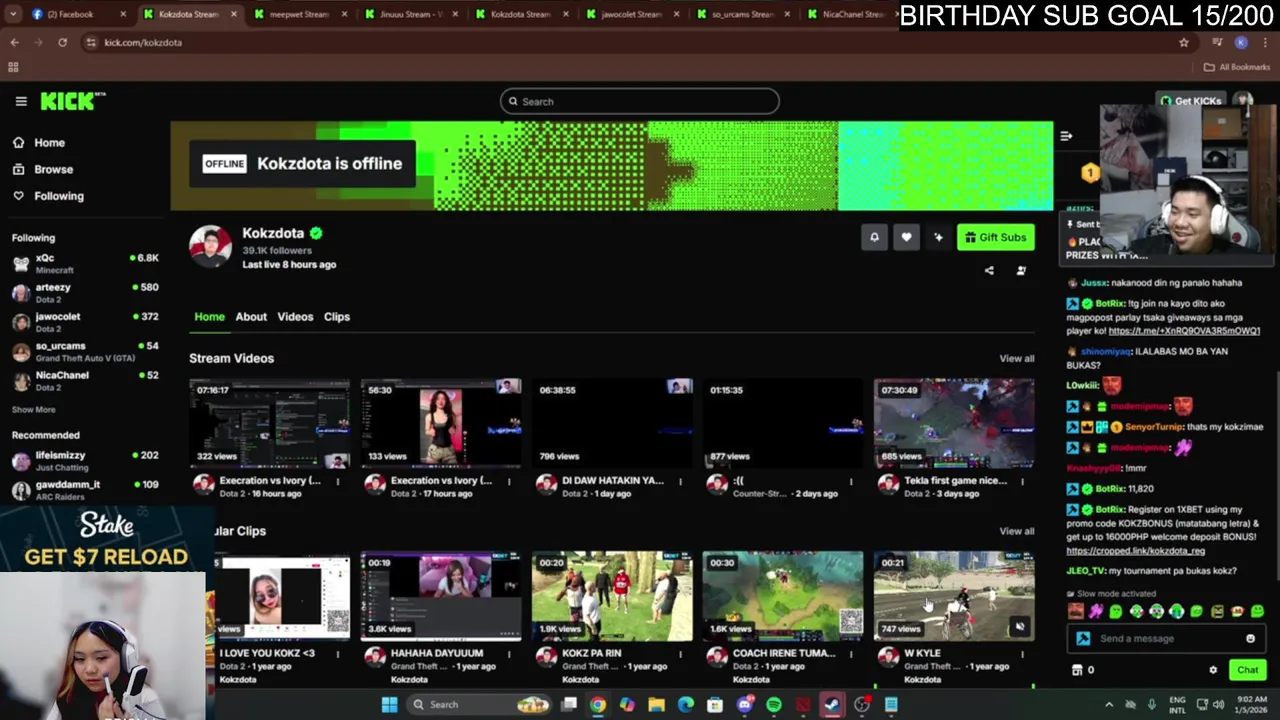This screenshot has width=1280, height=720.
Task: Open the 06:38:55 stream video thumbnail
Action: click(x=612, y=423)
